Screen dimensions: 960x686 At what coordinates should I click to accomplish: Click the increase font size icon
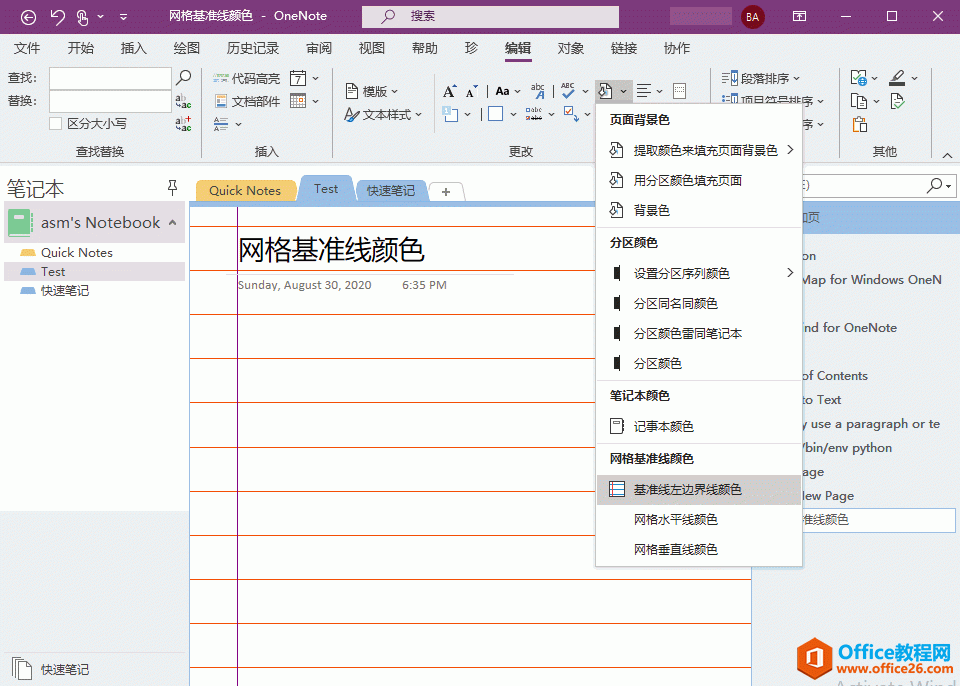tap(449, 89)
